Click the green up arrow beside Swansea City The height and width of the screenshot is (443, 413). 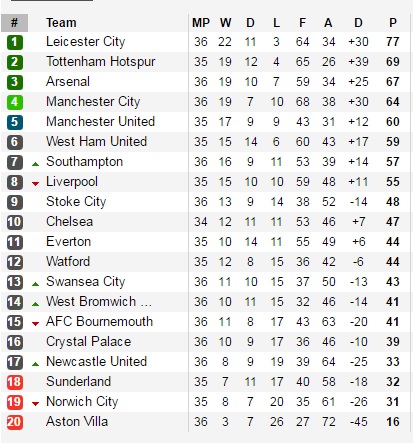click(x=35, y=284)
